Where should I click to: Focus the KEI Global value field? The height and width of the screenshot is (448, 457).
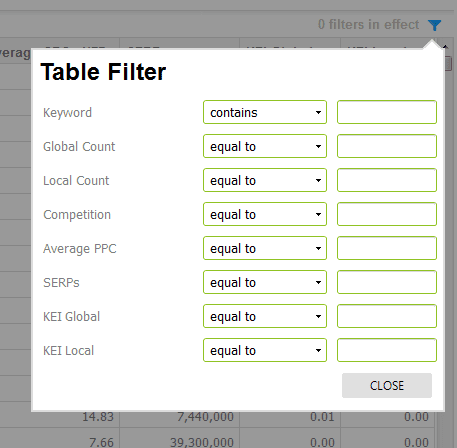pos(387,316)
